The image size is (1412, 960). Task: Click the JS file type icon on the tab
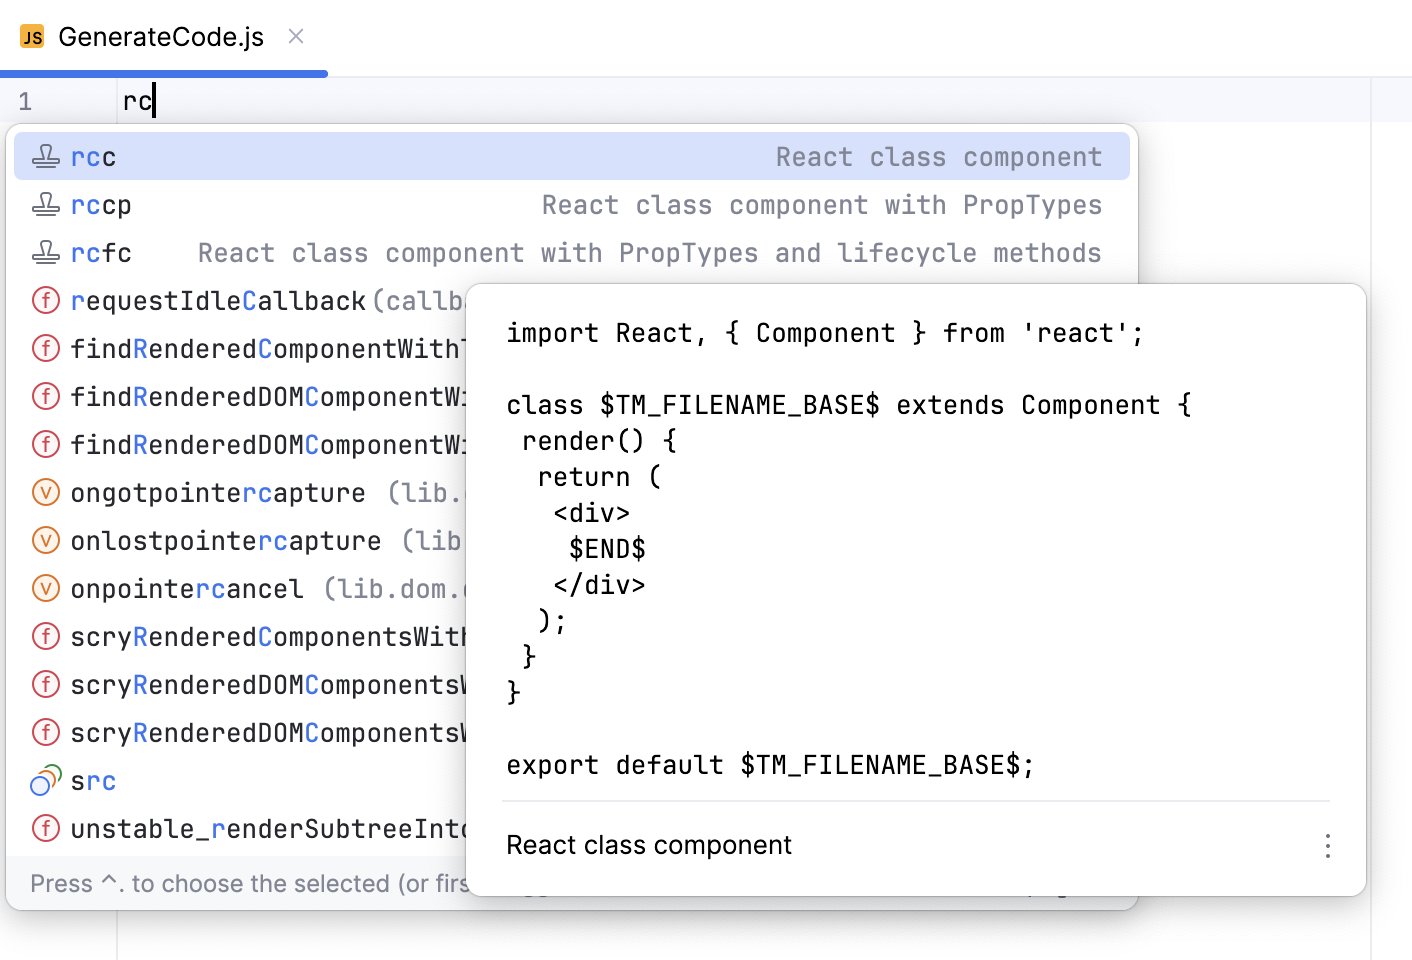pos(31,36)
